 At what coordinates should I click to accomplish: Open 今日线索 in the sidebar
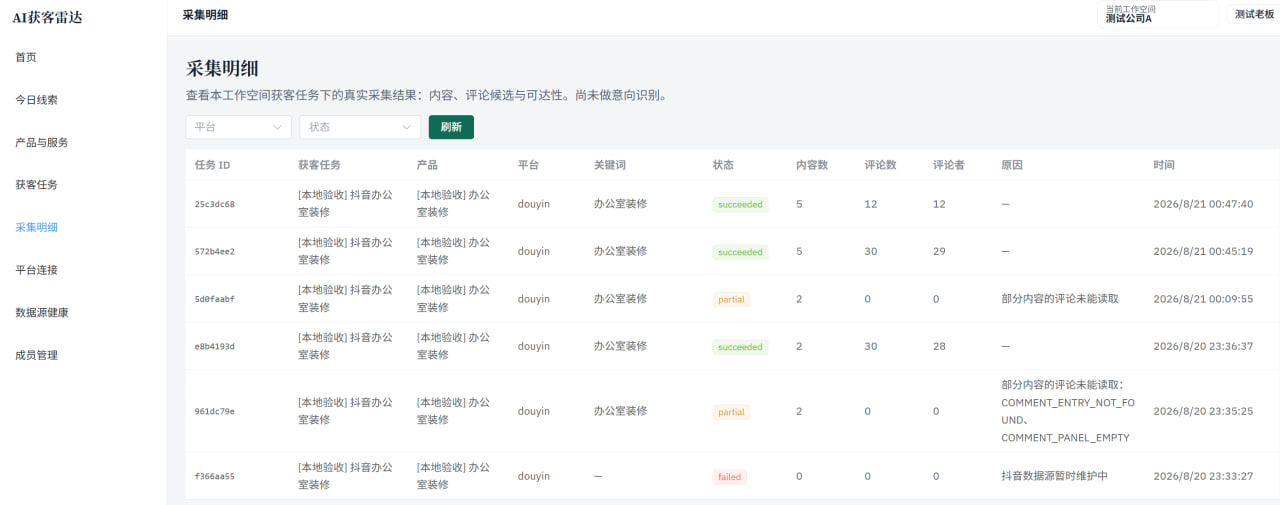pos(36,100)
